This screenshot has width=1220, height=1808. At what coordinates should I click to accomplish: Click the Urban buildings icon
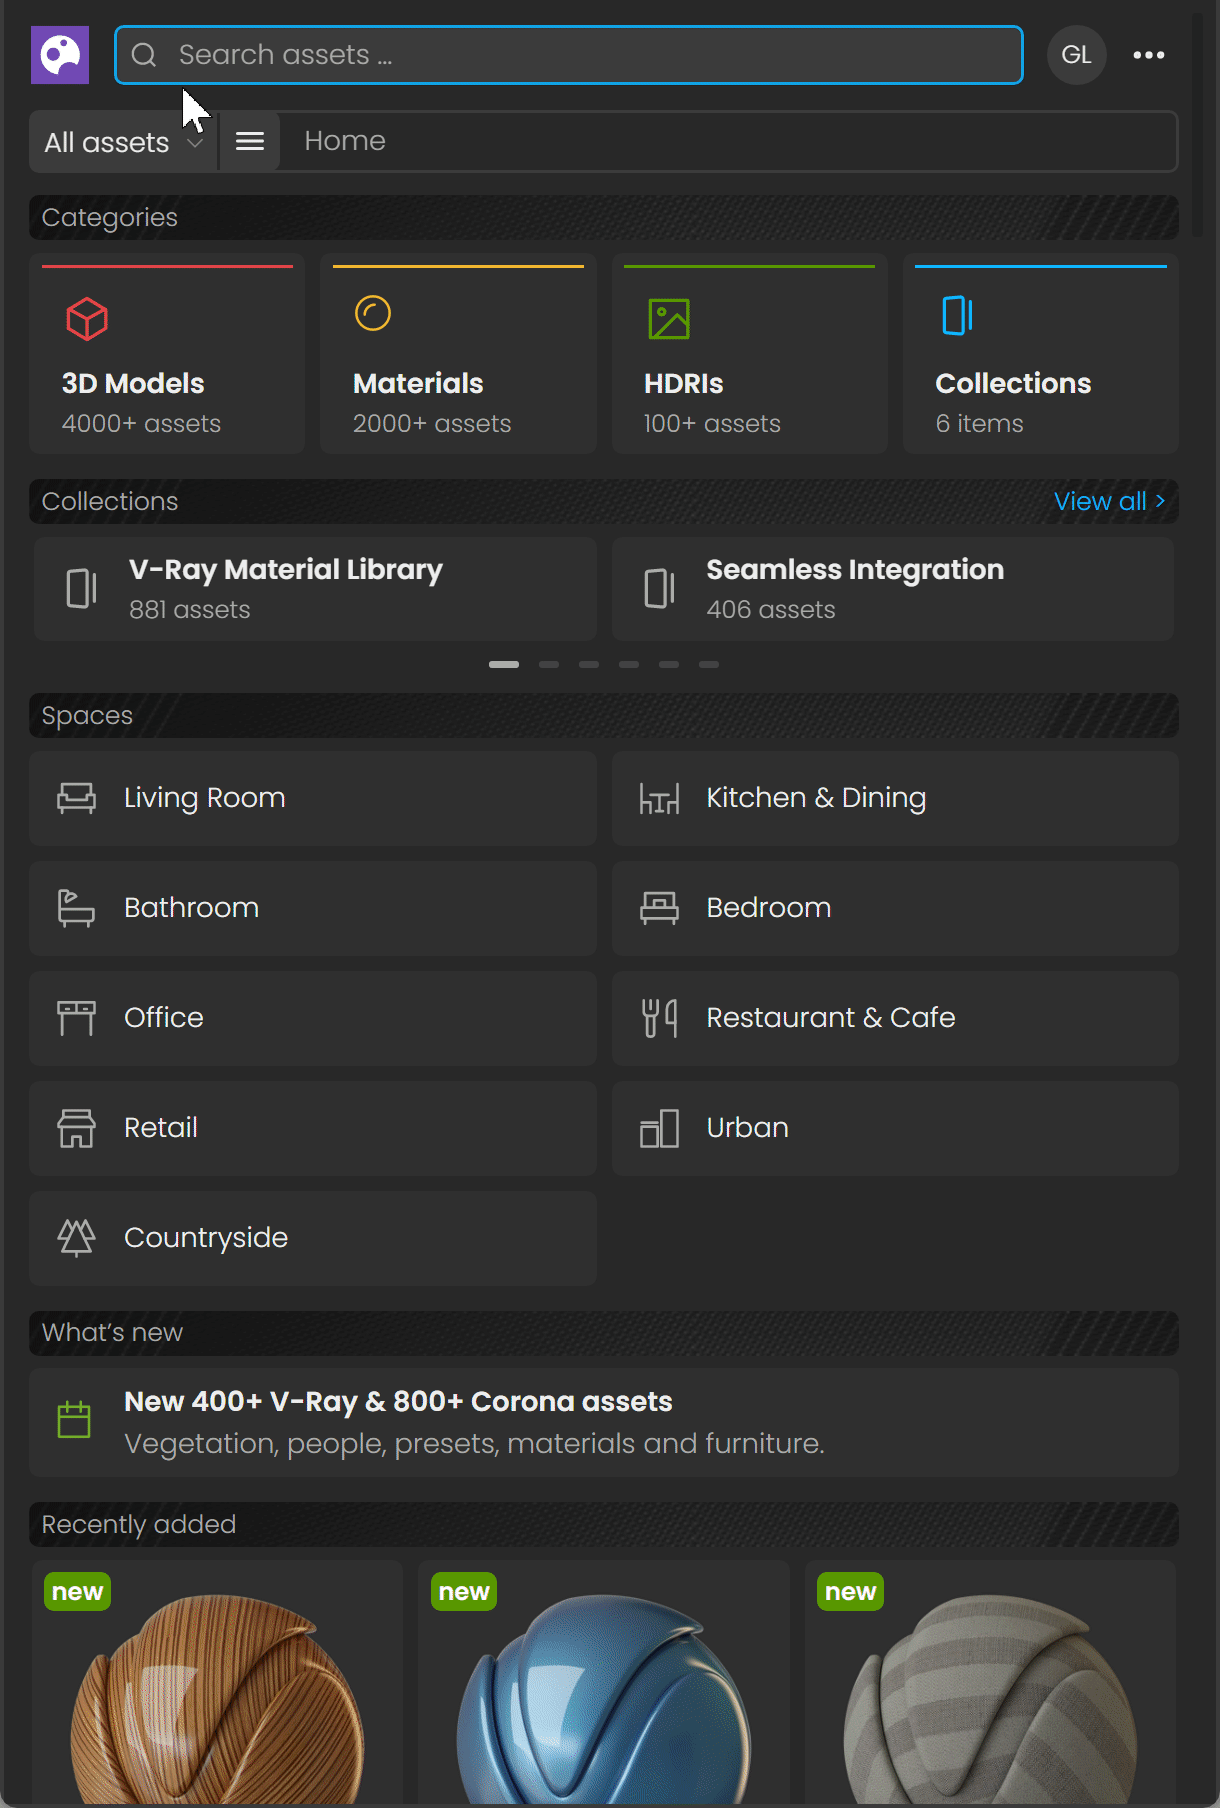(x=659, y=1128)
